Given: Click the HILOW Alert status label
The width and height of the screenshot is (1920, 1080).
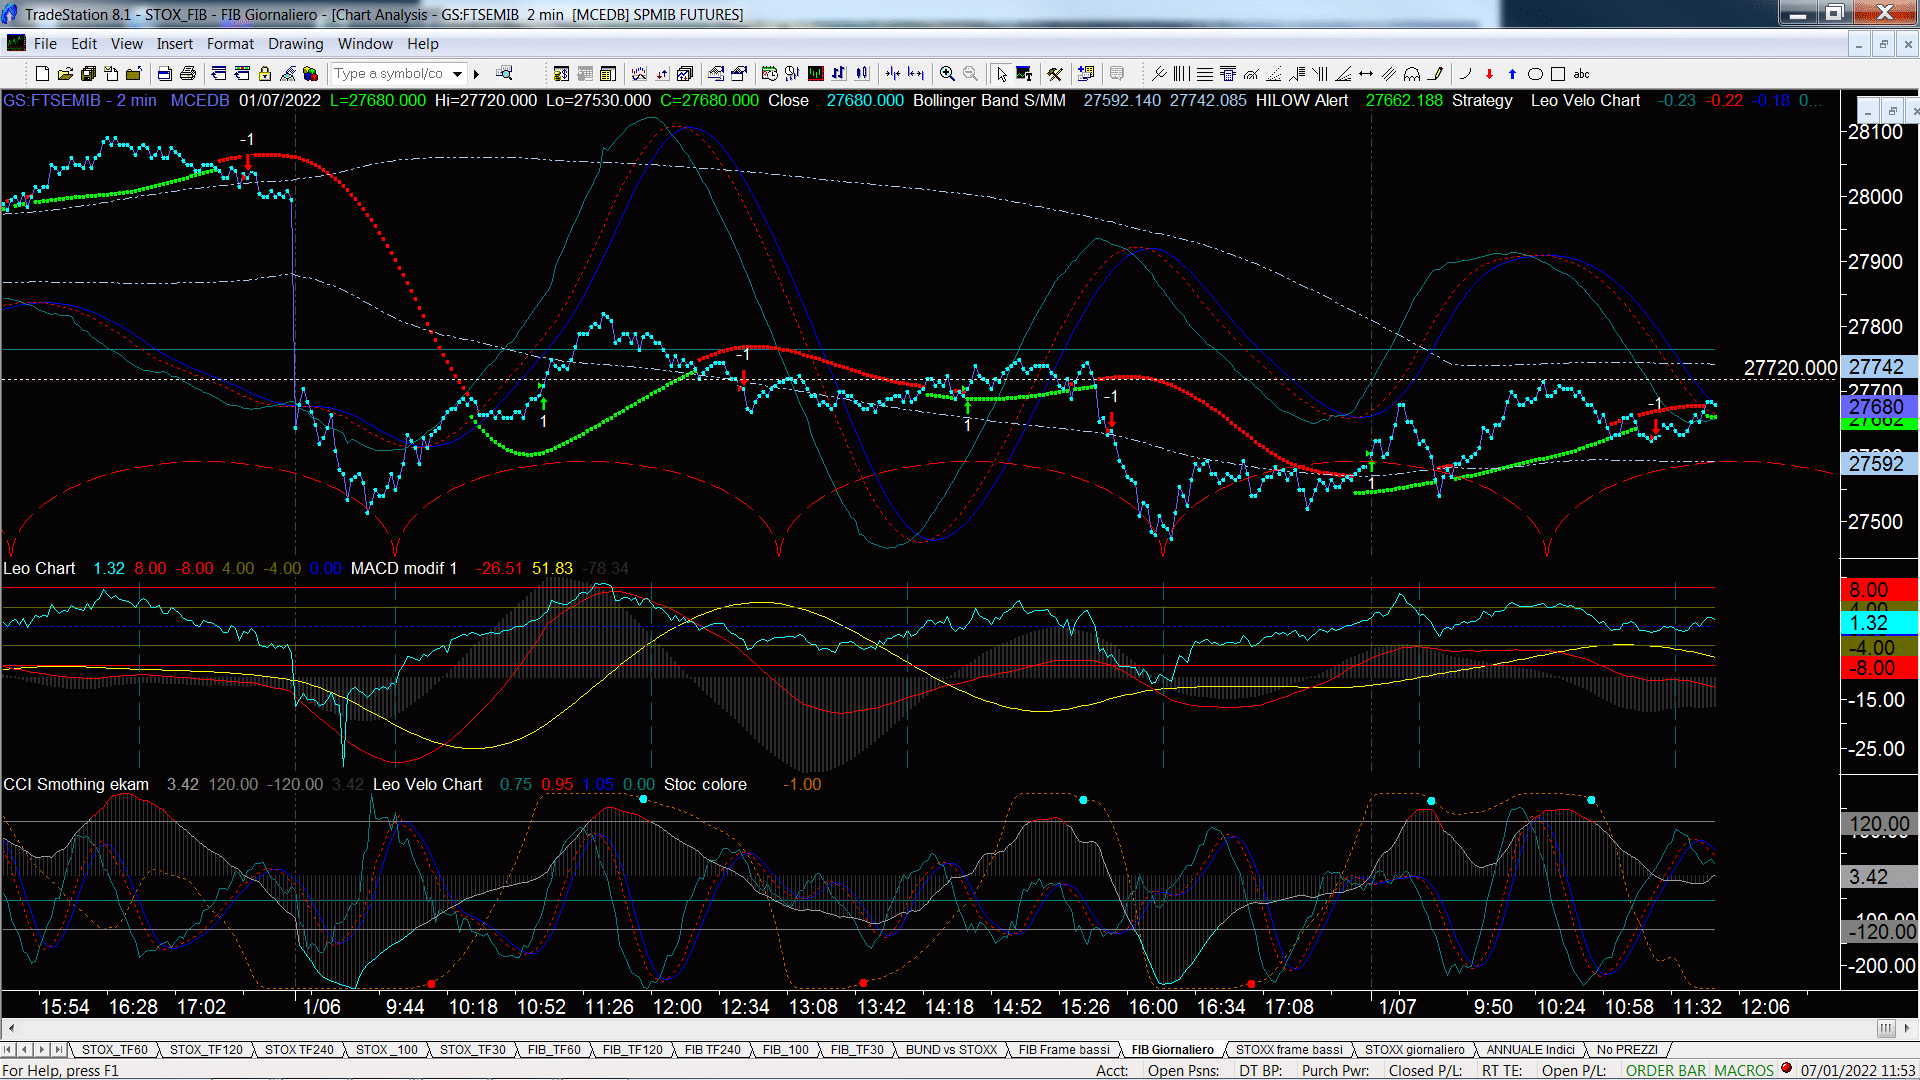Looking at the screenshot, I should 1301,100.
